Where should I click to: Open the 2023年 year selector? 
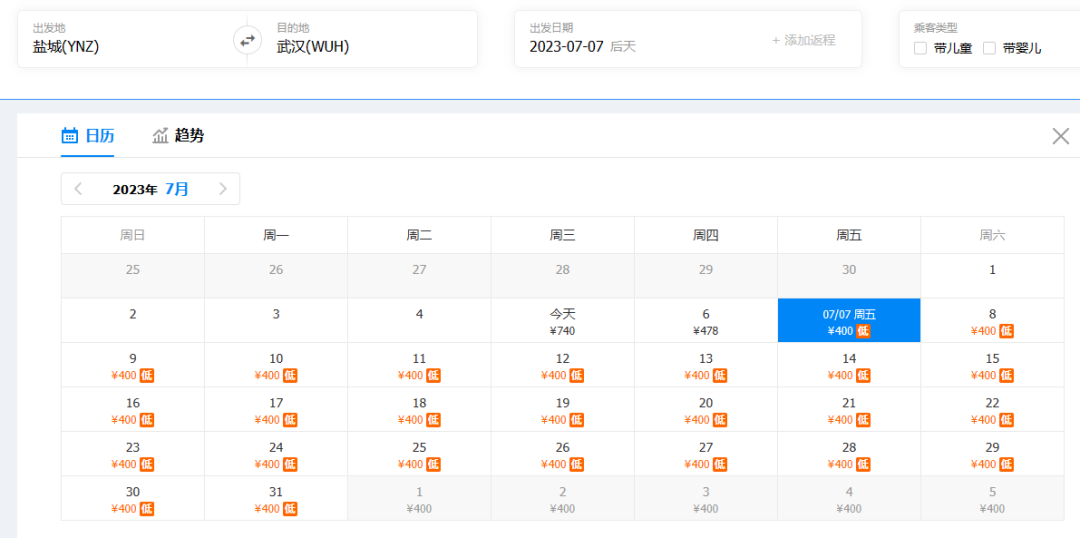point(135,189)
